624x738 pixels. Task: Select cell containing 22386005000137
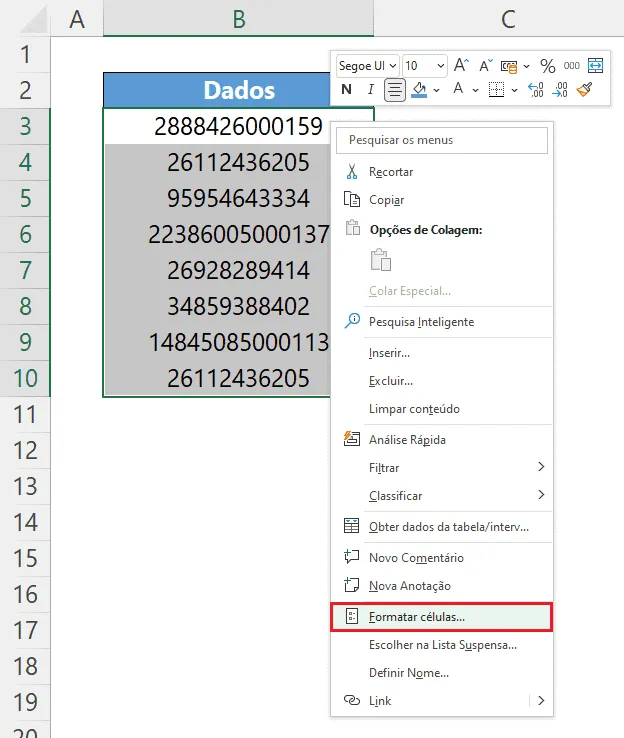point(238,234)
